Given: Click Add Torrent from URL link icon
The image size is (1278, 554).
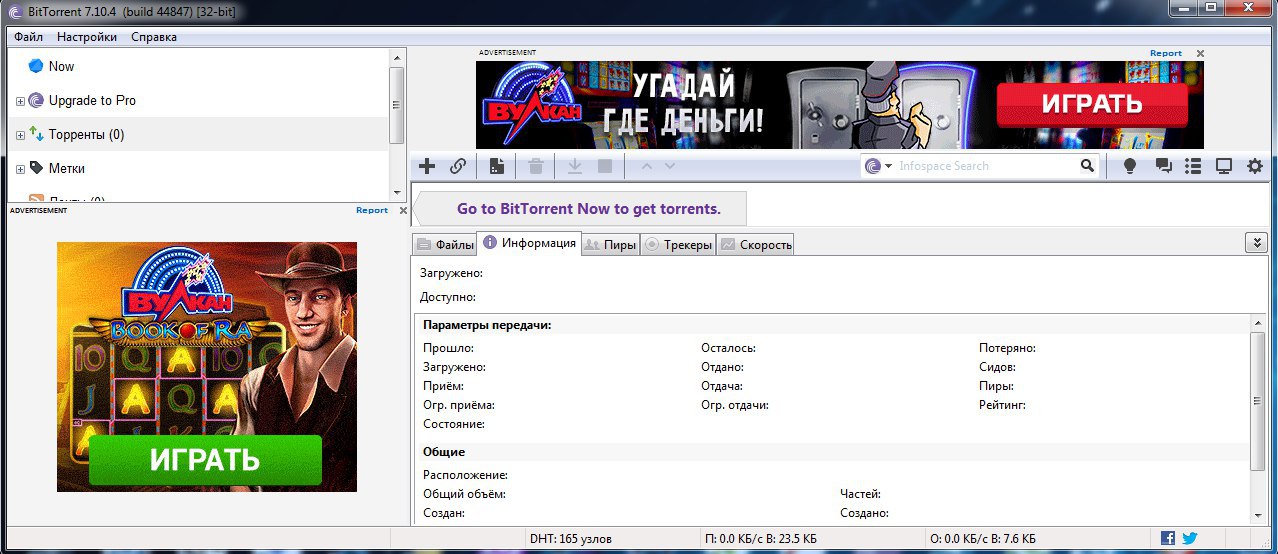Looking at the screenshot, I should [458, 166].
